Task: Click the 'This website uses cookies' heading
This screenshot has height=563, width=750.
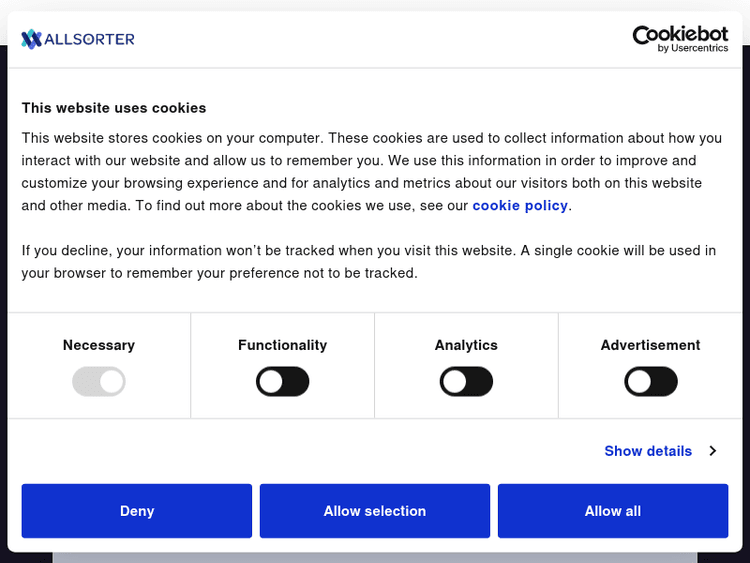Action: [114, 108]
